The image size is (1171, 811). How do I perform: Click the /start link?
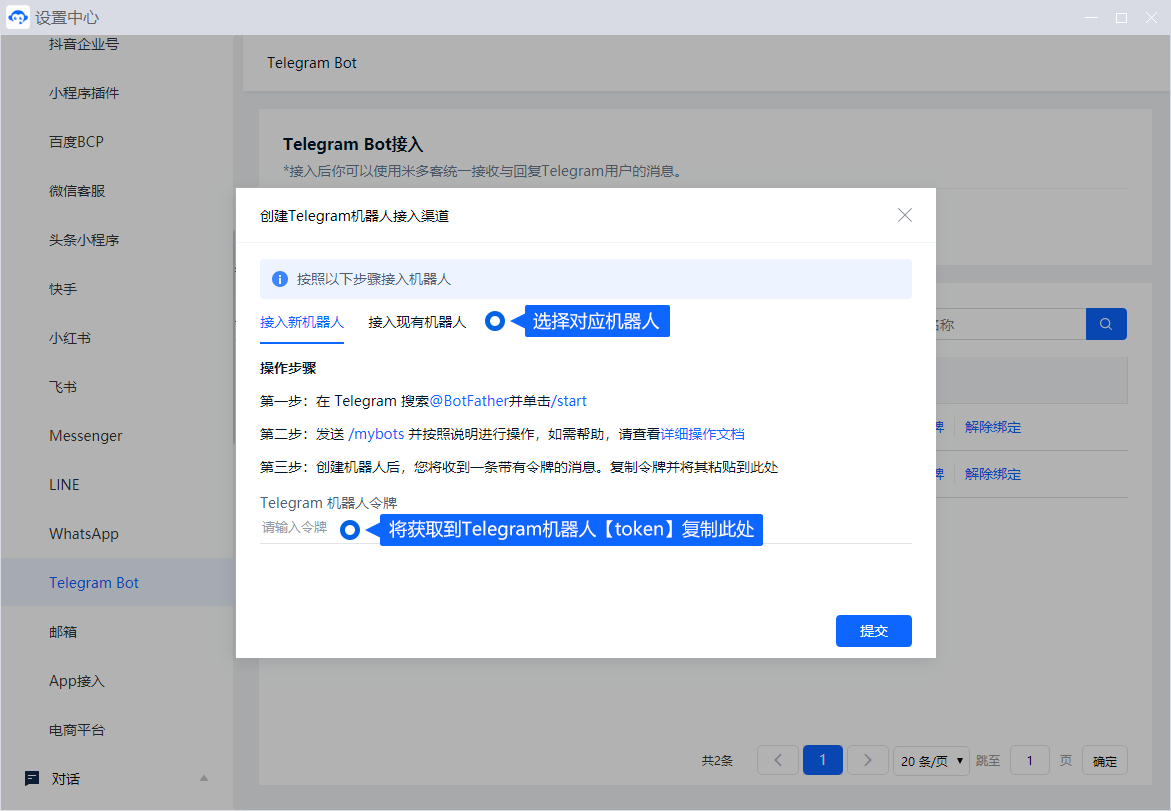pos(569,401)
